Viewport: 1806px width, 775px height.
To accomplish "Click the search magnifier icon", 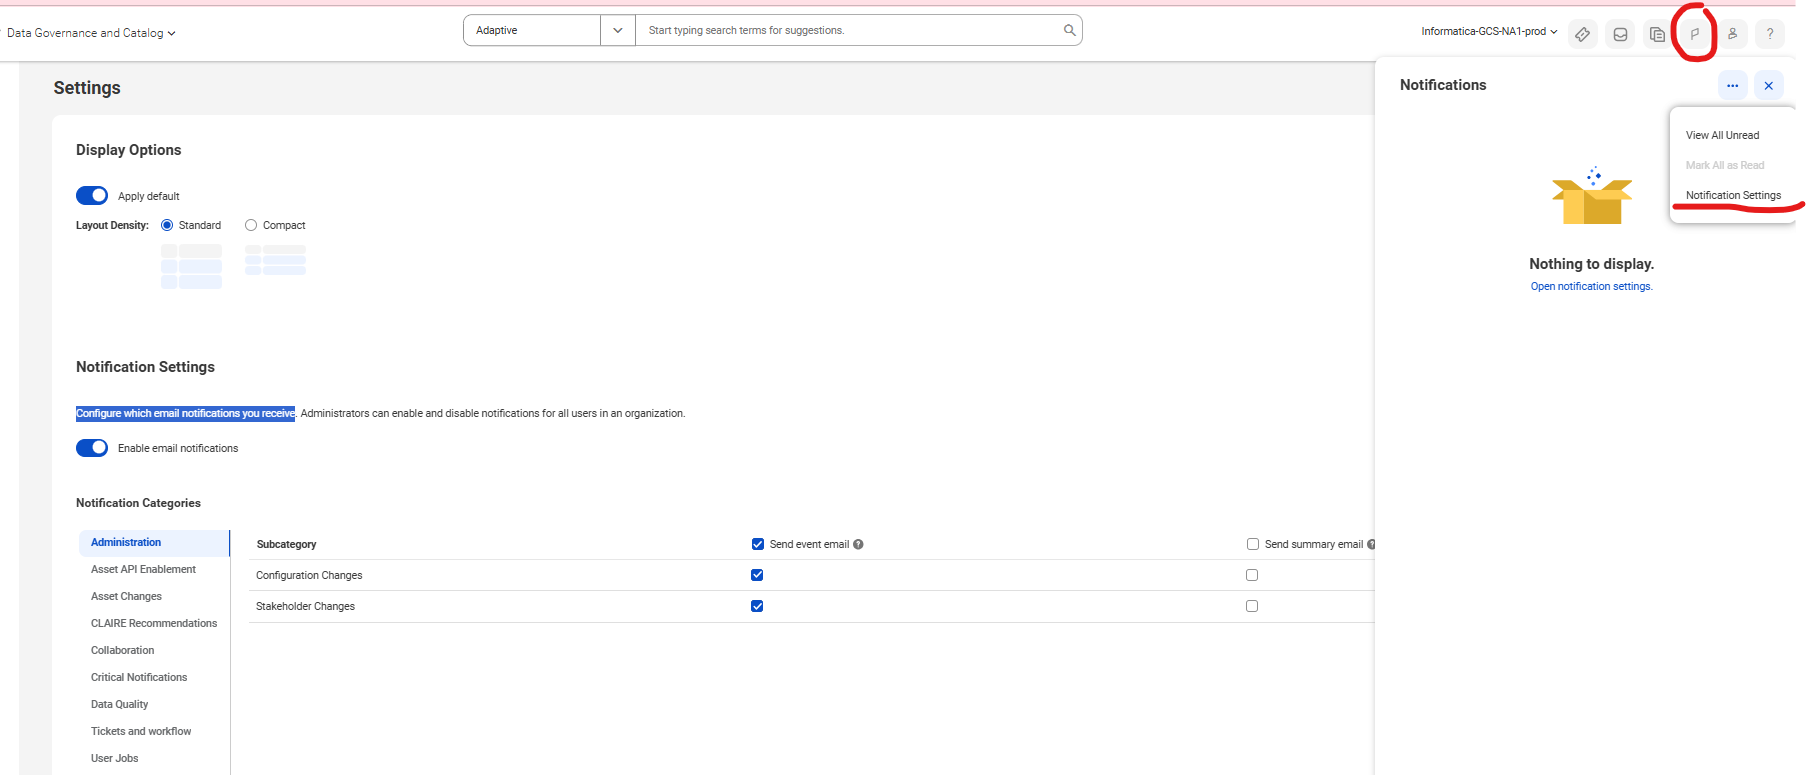I will point(1069,30).
